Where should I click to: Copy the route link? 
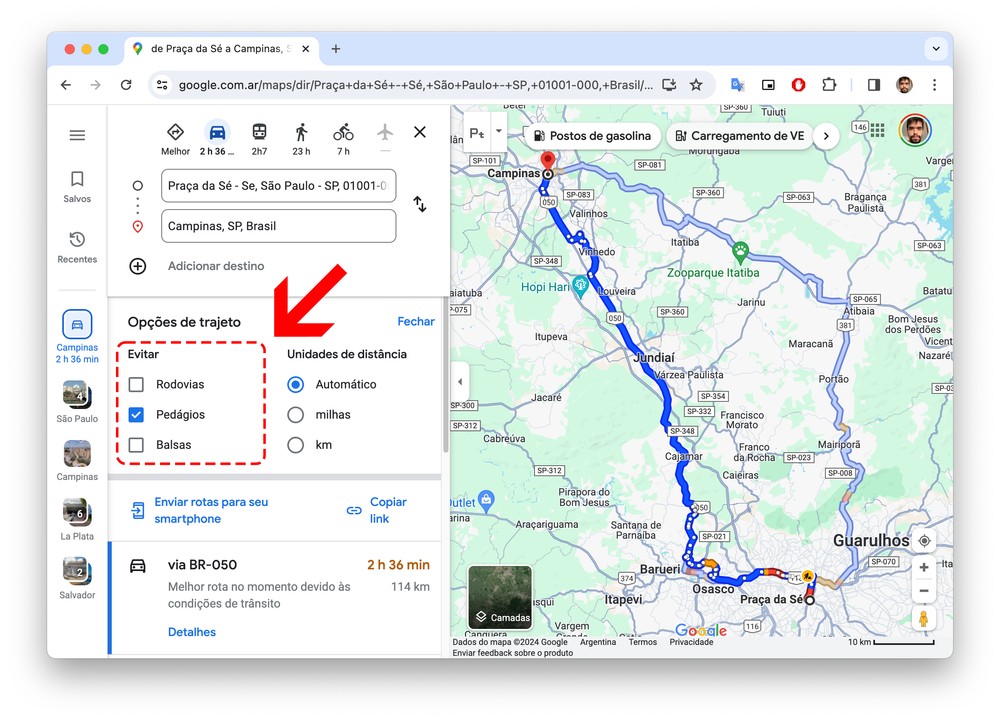click(x=377, y=510)
